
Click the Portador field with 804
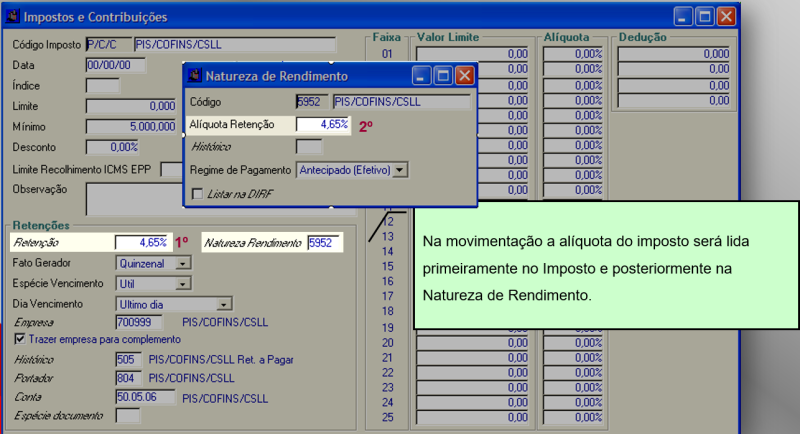(128, 378)
